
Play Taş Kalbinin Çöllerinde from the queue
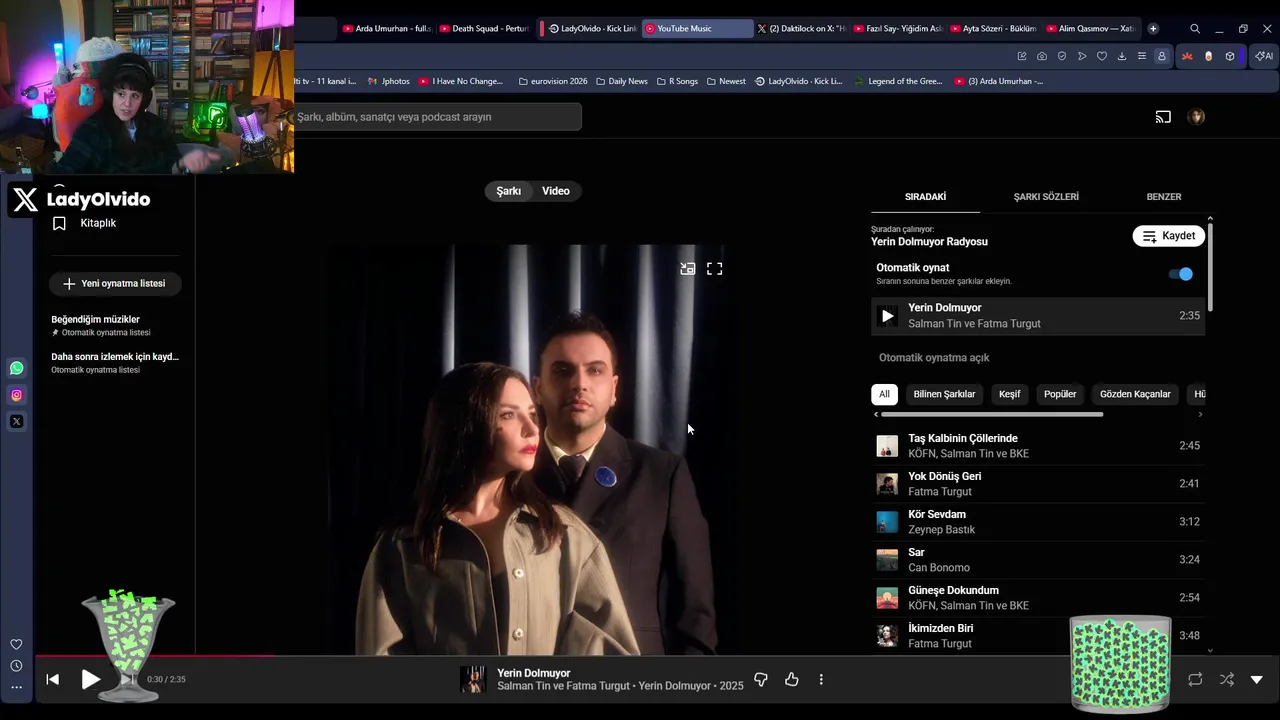click(1038, 446)
